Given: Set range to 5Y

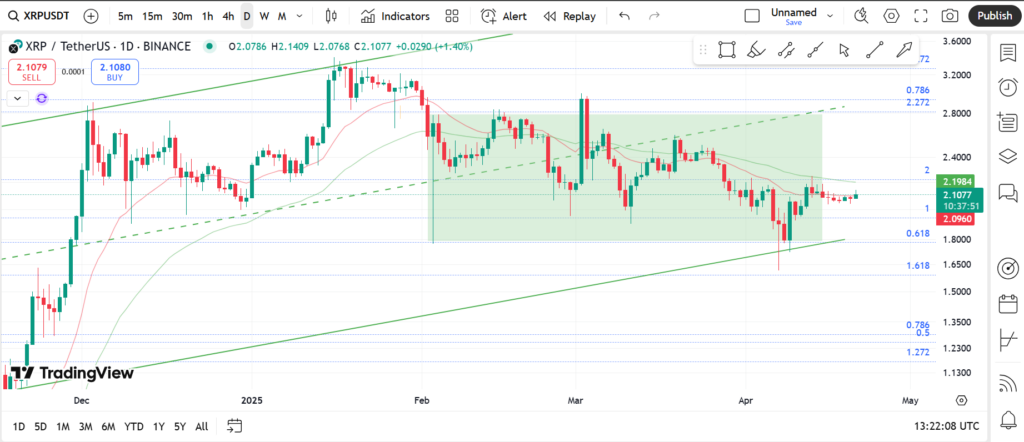Looking at the screenshot, I should coord(180,426).
